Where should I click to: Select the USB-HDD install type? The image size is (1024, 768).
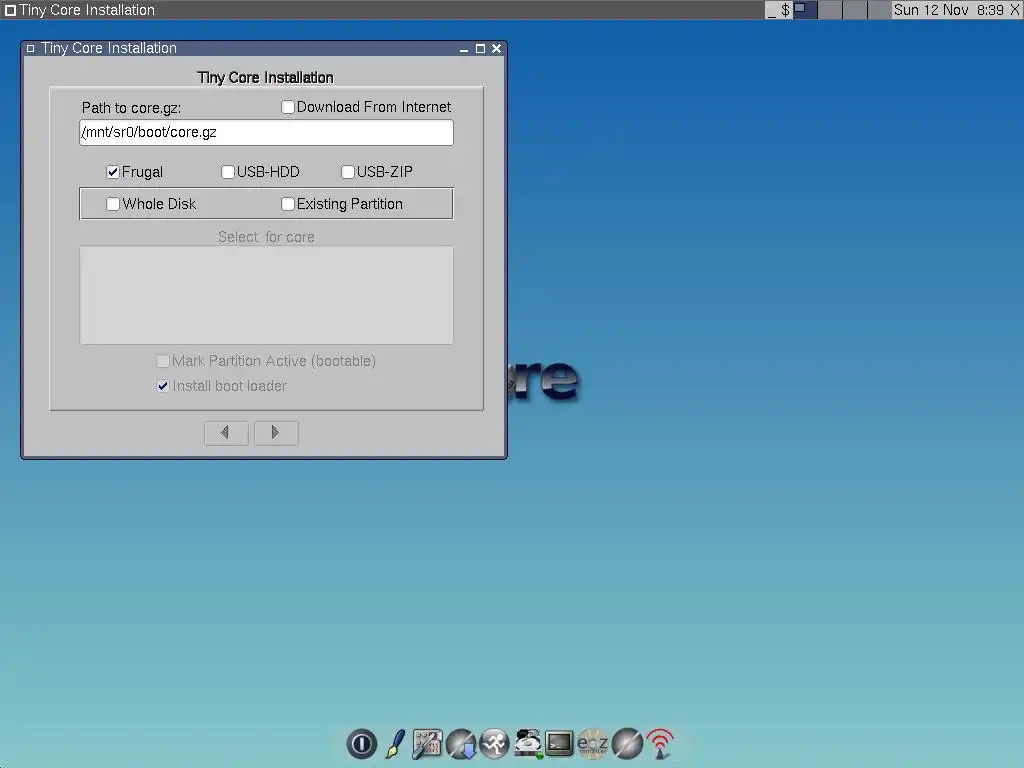pos(228,172)
